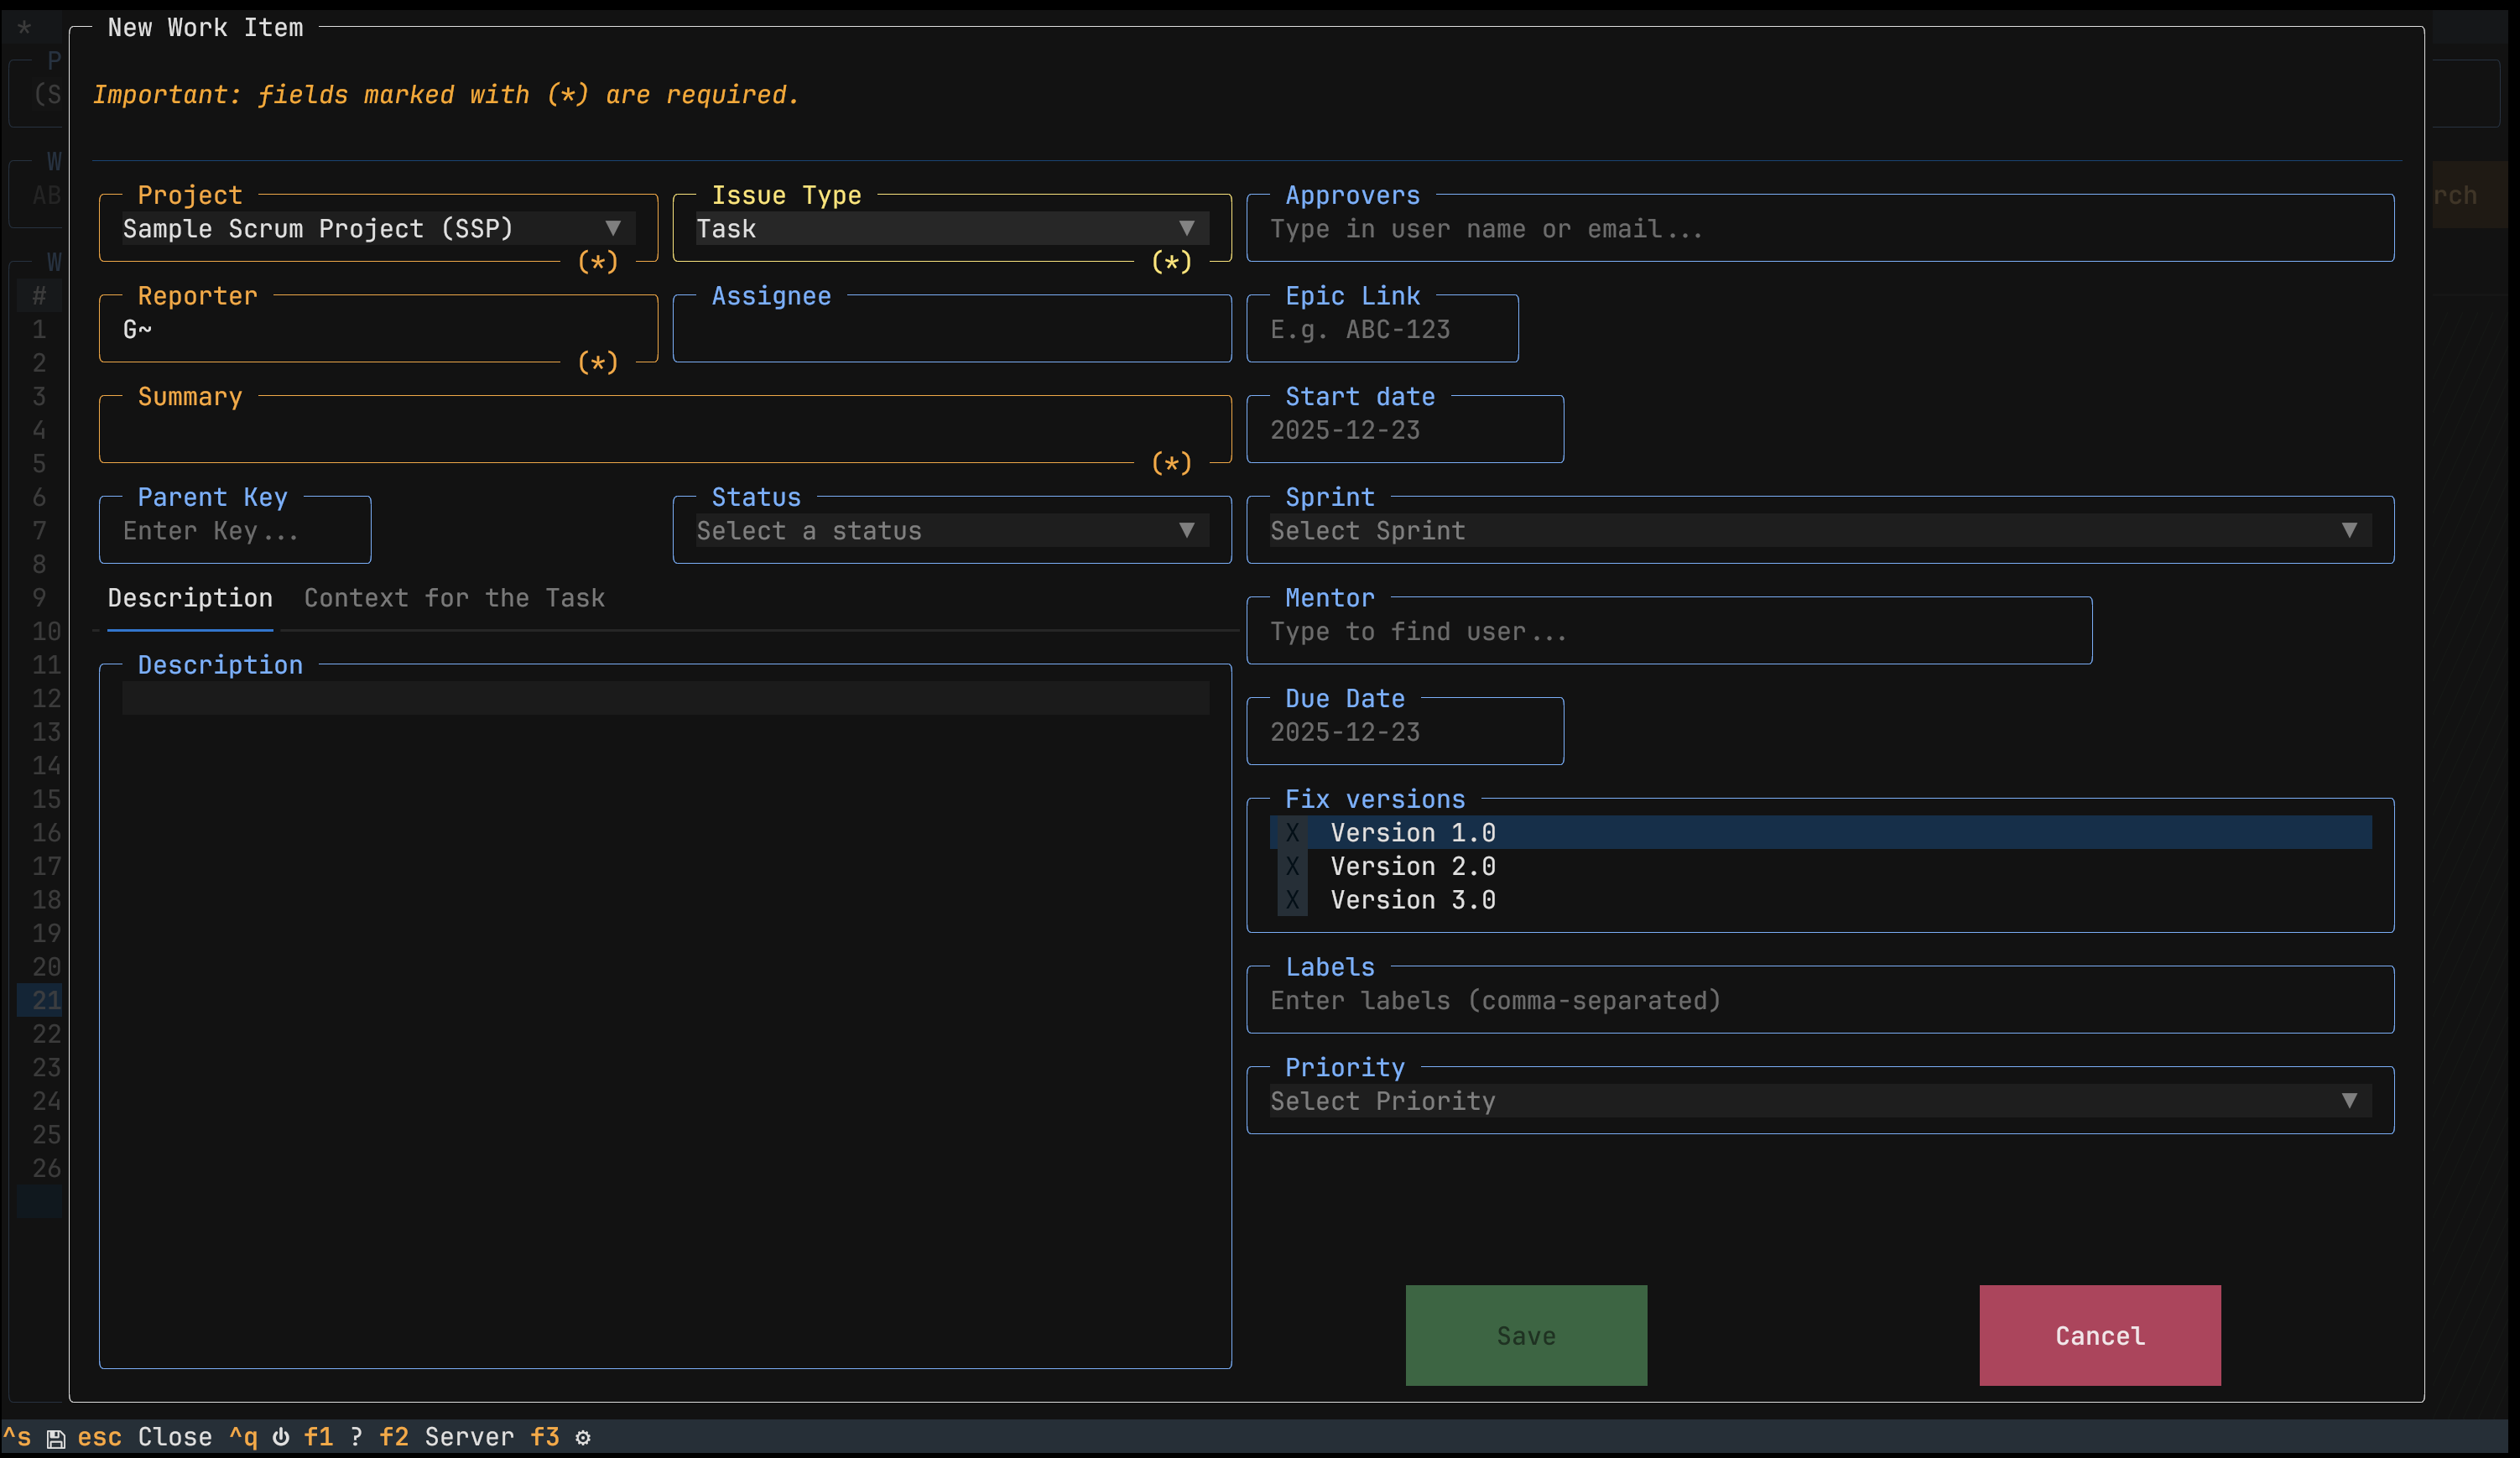This screenshot has width=2520, height=1458.
Task: Toggle Version 1.0 checkbox
Action: click(x=1292, y=832)
